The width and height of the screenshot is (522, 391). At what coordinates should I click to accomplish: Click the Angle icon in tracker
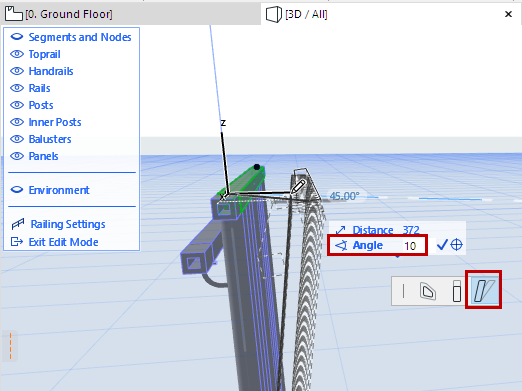(x=341, y=246)
